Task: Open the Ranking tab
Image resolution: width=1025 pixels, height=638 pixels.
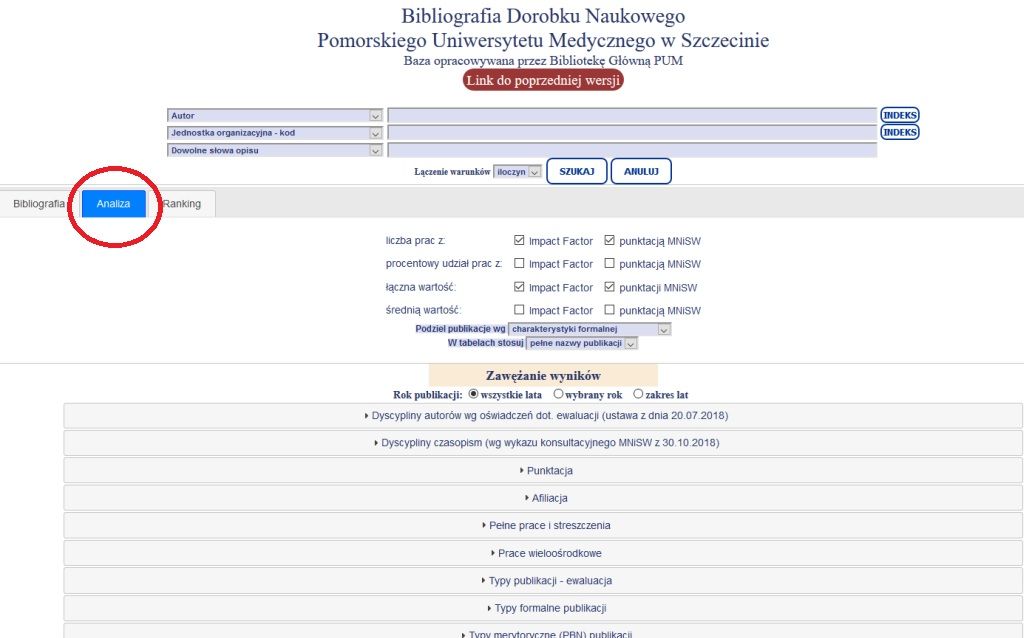Action: click(182, 204)
